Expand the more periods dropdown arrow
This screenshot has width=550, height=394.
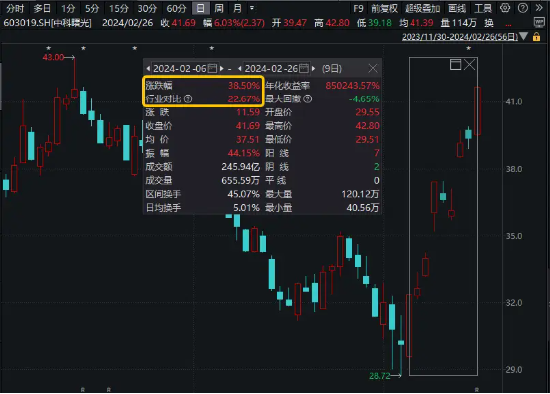pyautogui.click(x=252, y=8)
